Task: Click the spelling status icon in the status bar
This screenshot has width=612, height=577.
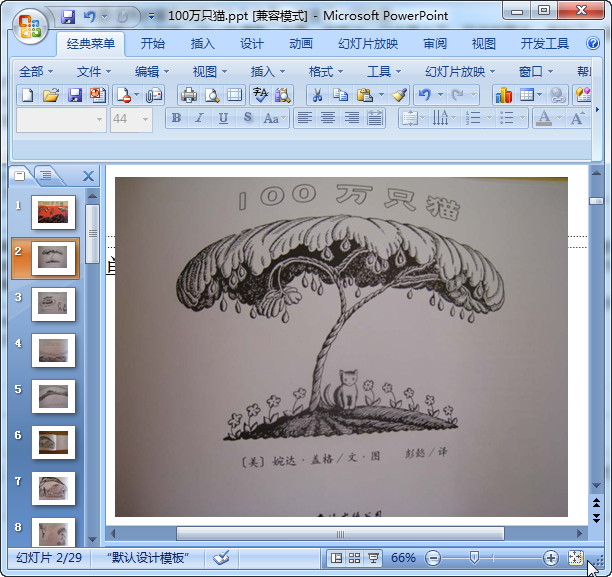Action: pyautogui.click(x=221, y=558)
